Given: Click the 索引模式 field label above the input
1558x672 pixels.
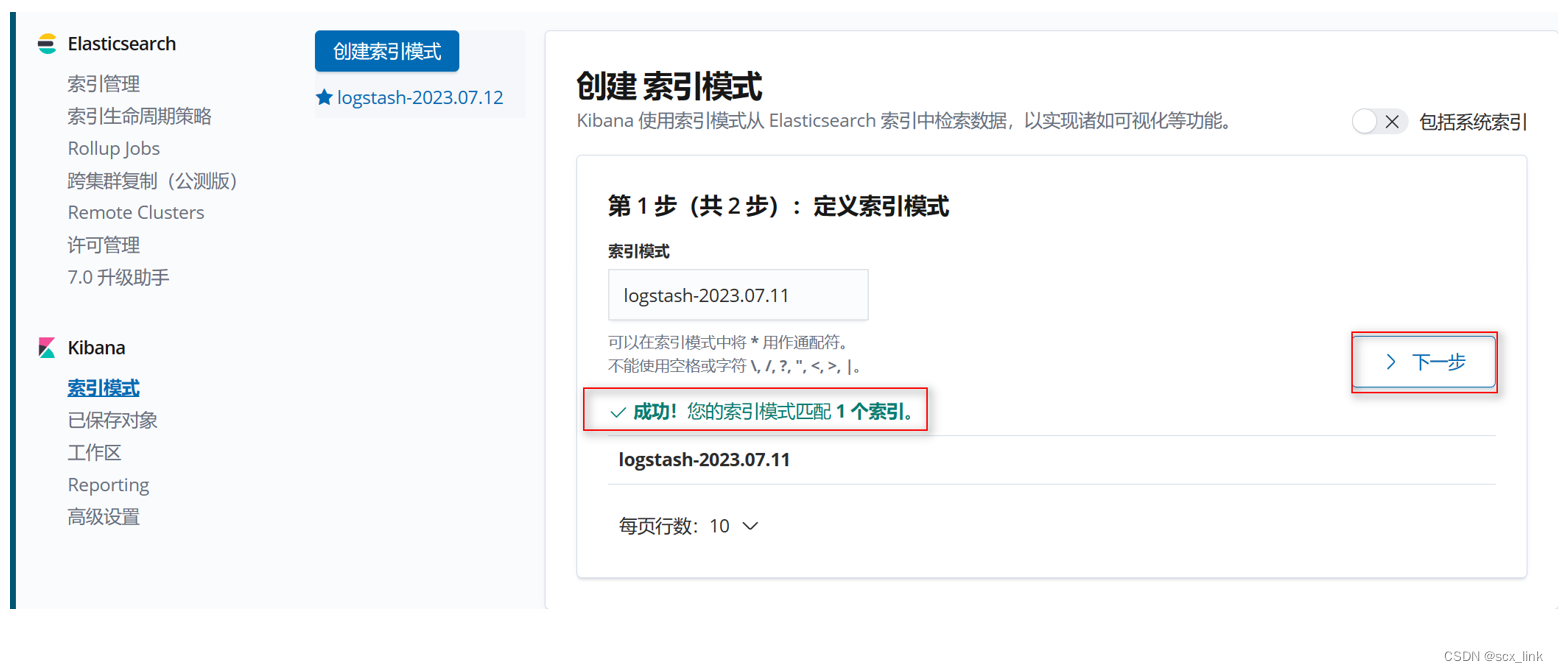Looking at the screenshot, I should click(x=640, y=250).
